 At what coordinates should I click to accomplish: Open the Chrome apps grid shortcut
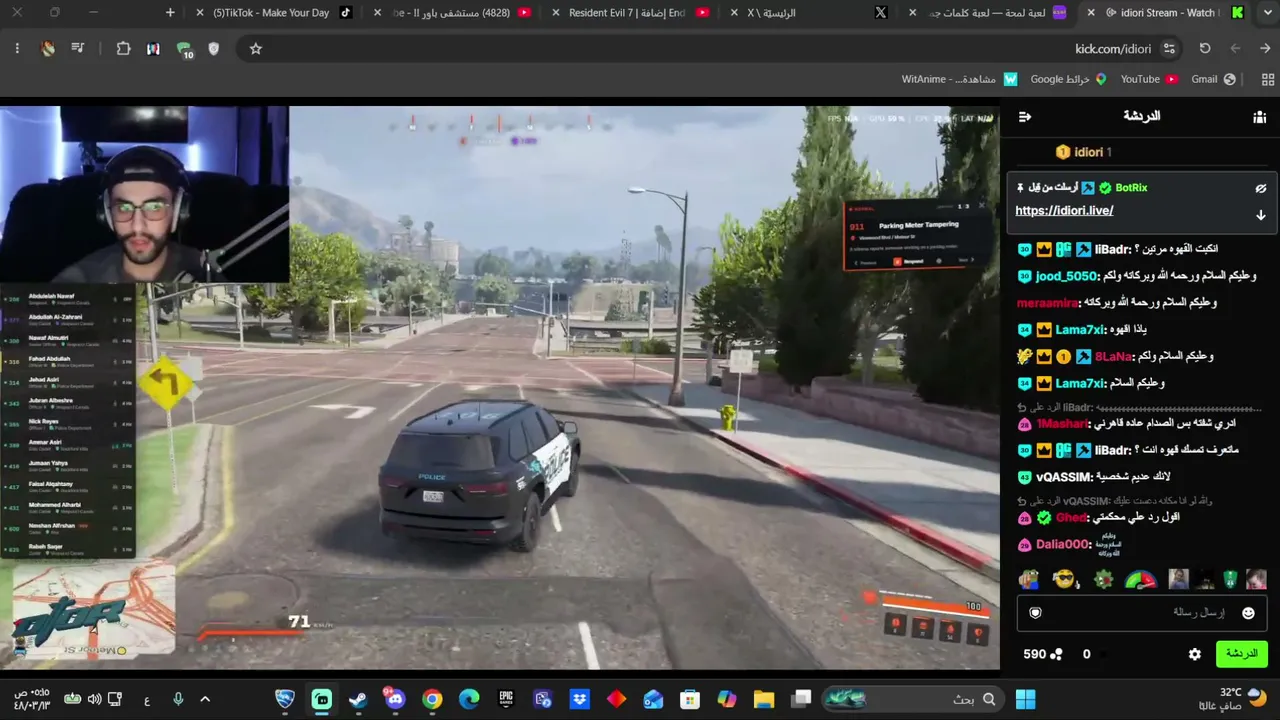tap(1268, 79)
